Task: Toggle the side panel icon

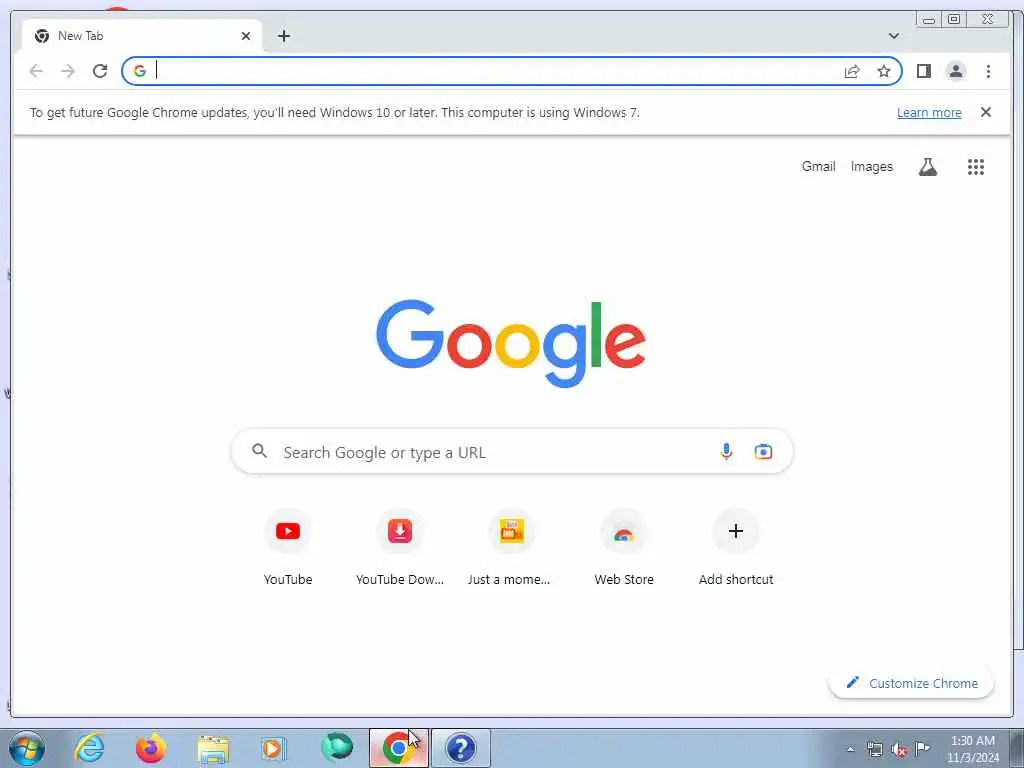Action: (923, 71)
